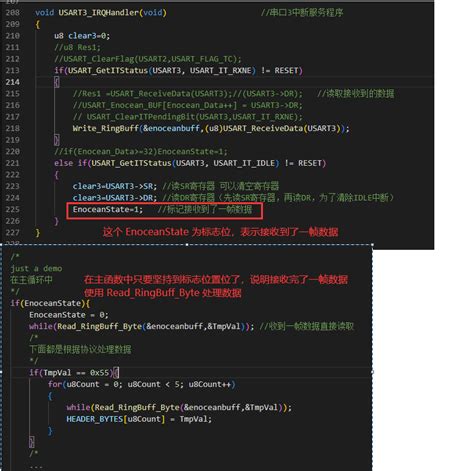Click the else if USART_IT_IDLE condition
The width and height of the screenshot is (474, 471).
click(x=190, y=163)
